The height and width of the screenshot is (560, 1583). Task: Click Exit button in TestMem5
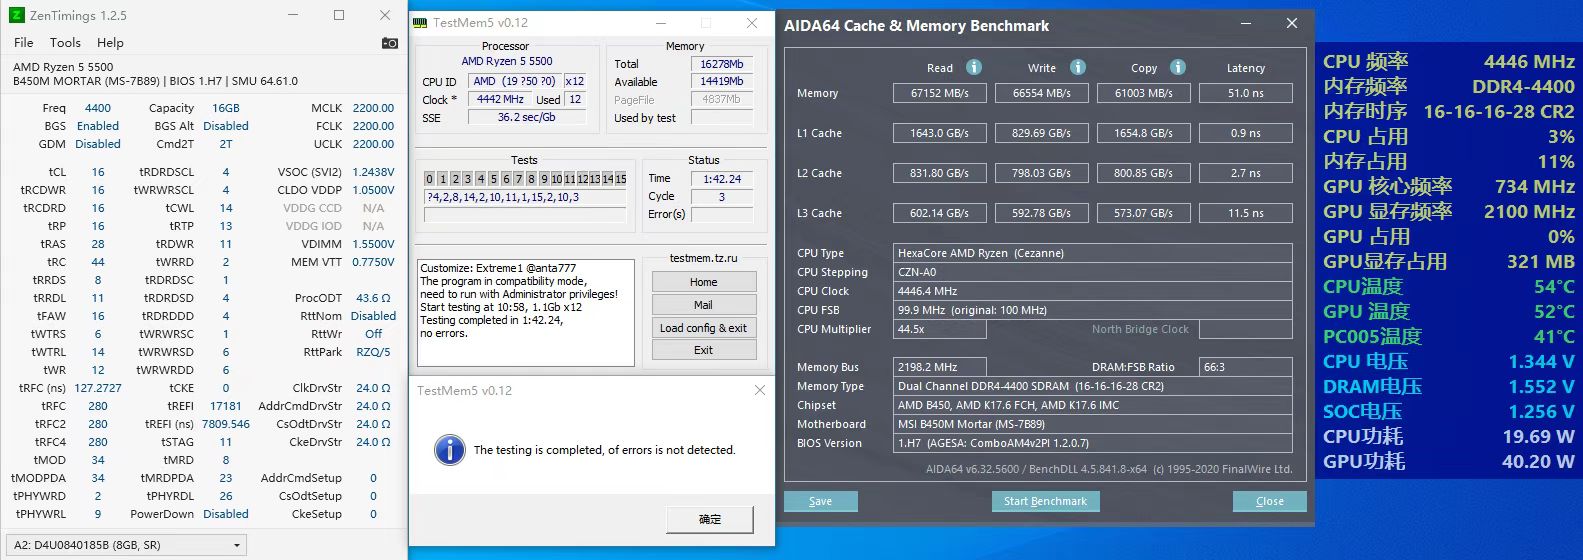704,351
